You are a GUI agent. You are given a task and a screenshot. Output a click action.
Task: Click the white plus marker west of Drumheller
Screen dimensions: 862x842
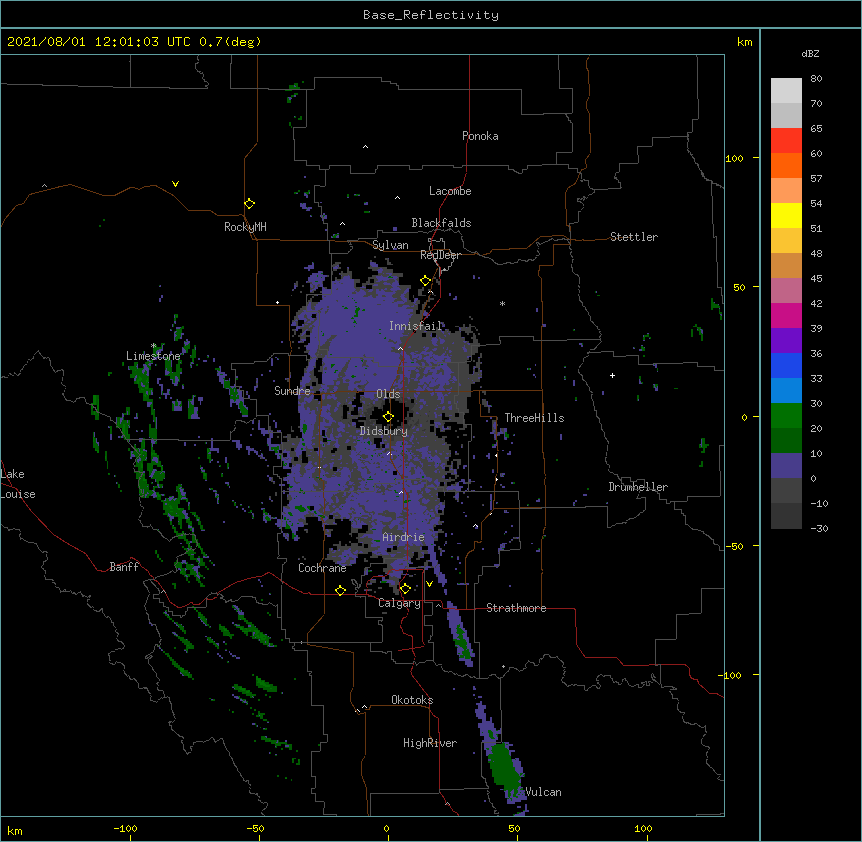pos(612,375)
